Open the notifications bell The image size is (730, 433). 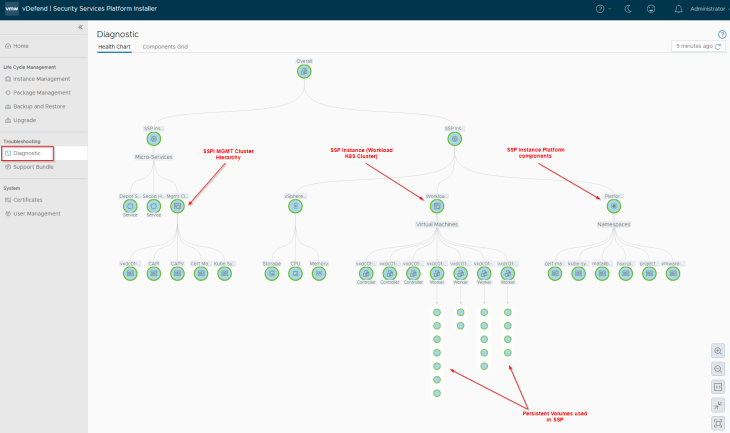(679, 9)
